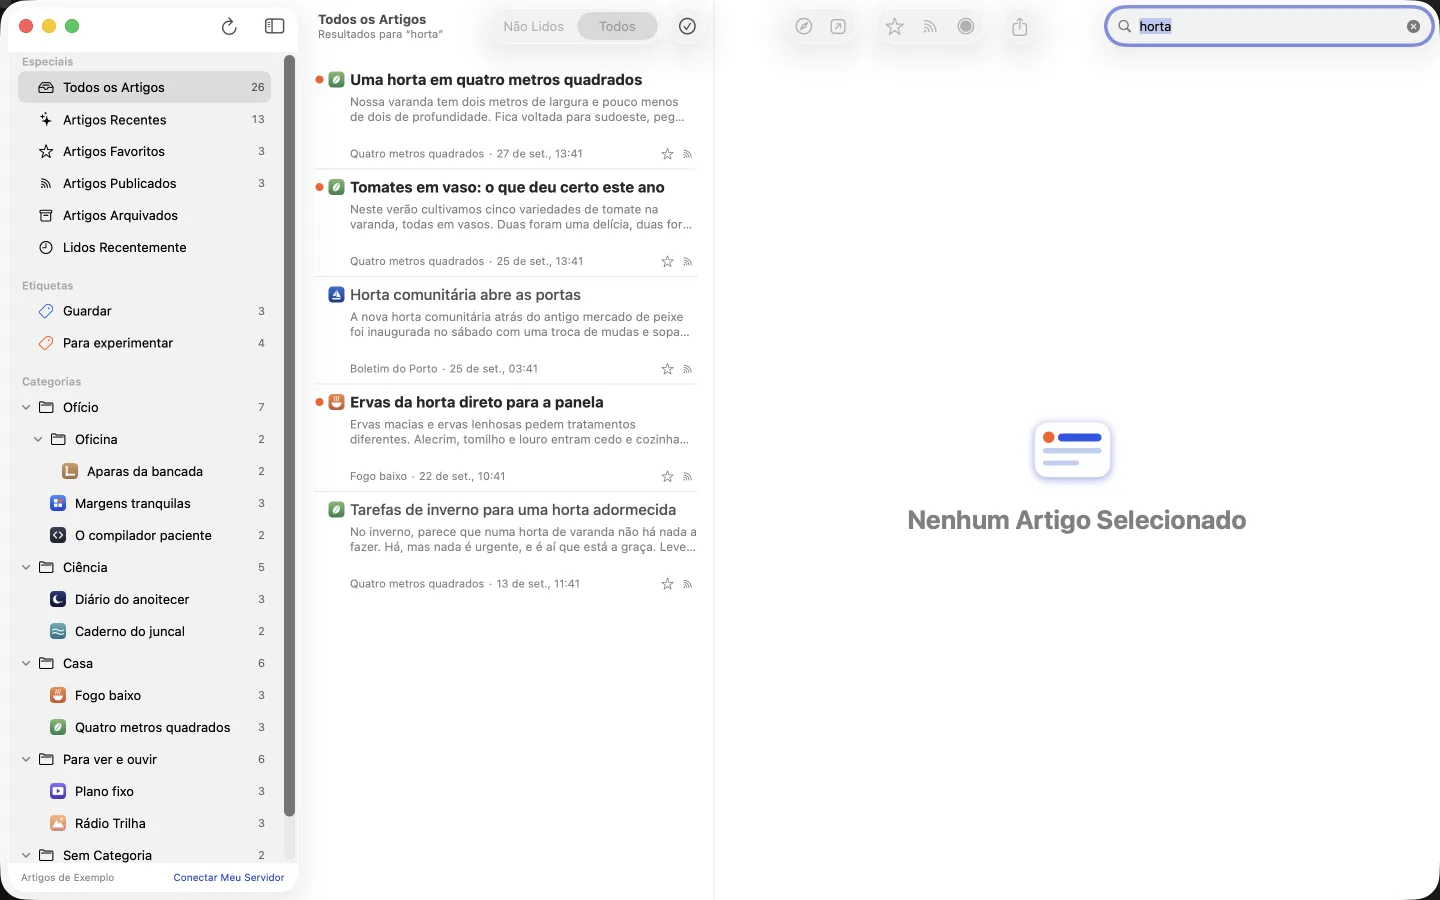Select the O compilador paciente feed
Screen dimensions: 1440x900
click(145, 536)
